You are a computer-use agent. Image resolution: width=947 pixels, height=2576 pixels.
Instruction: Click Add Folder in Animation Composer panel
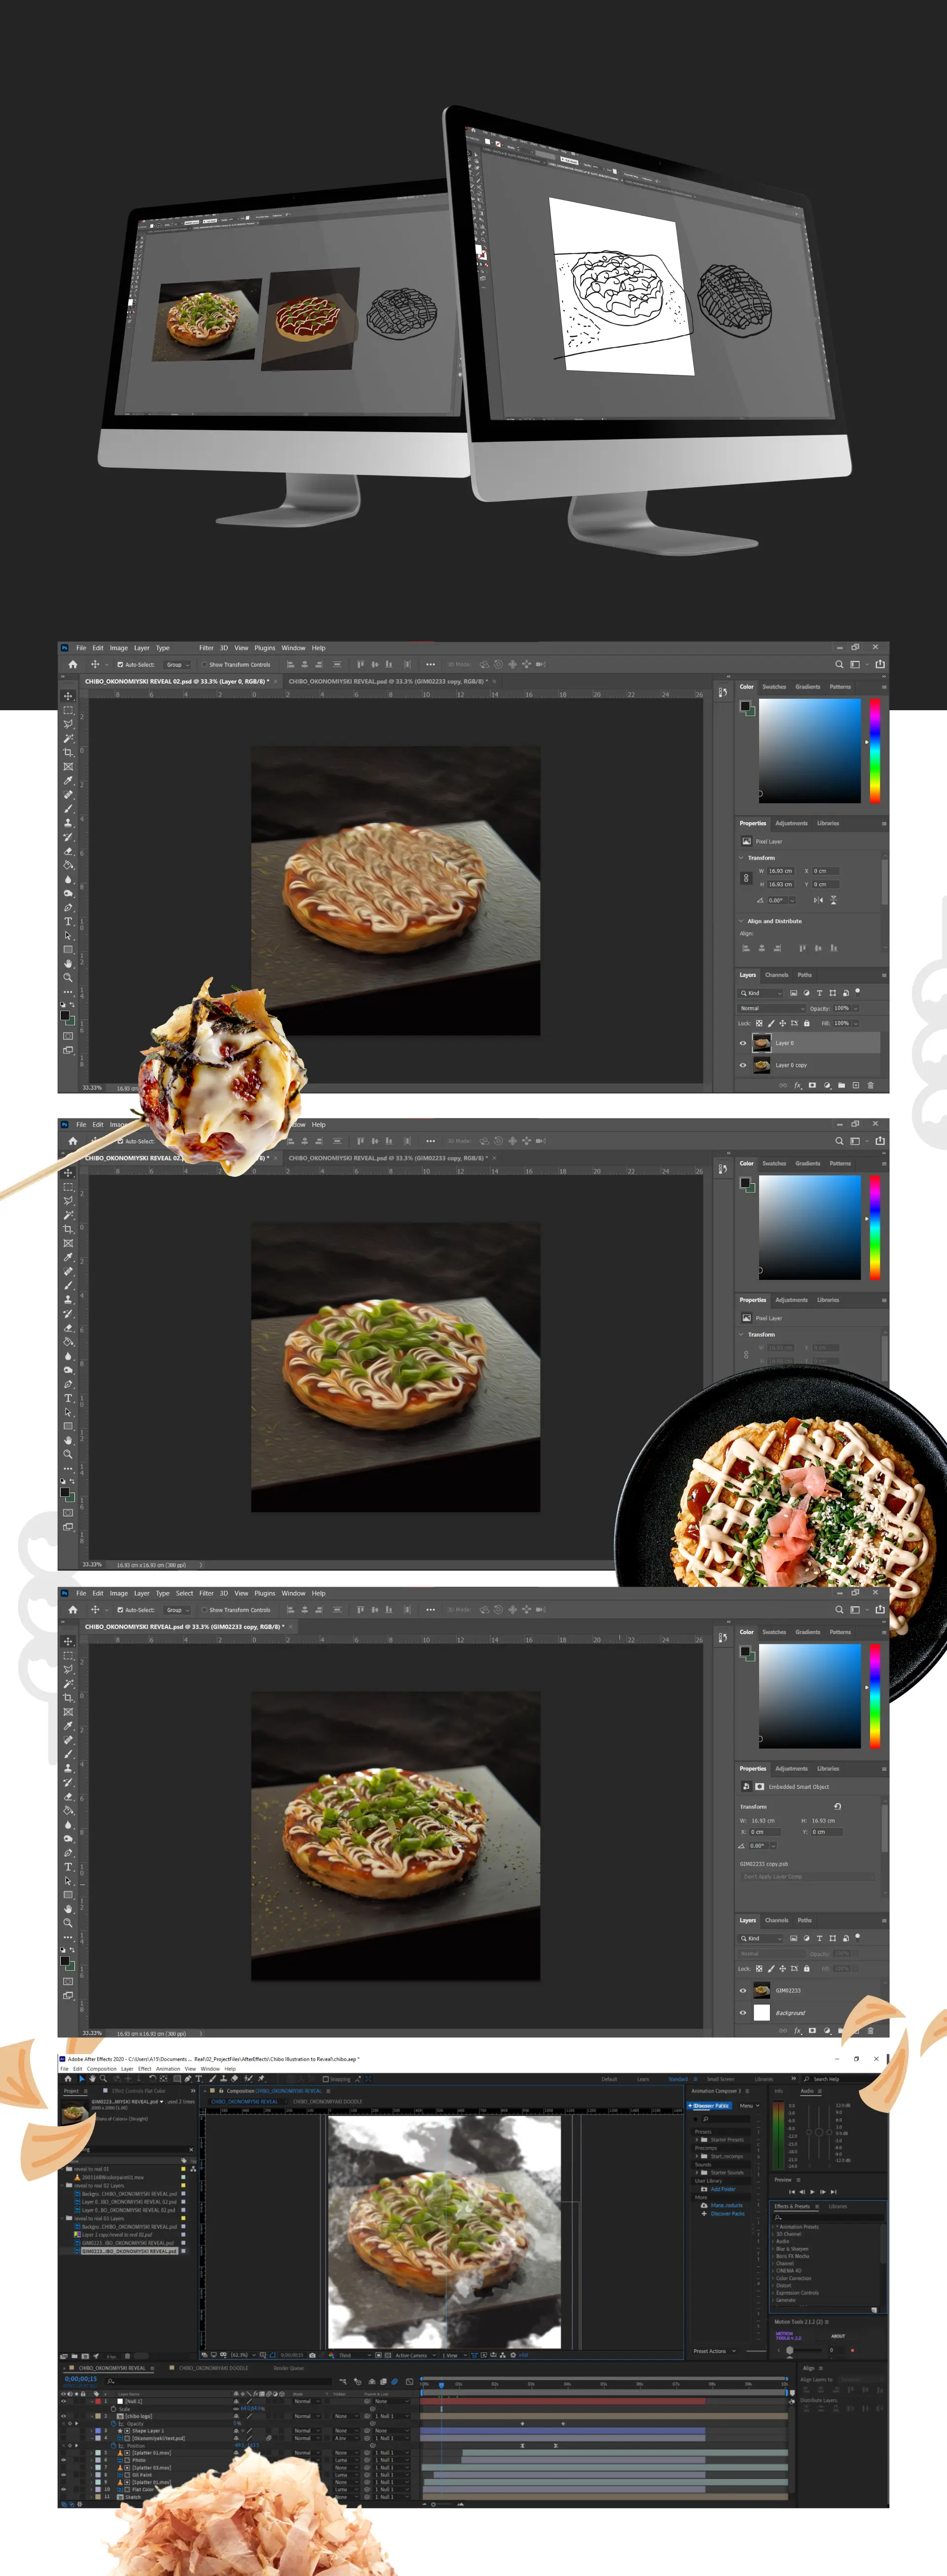(x=722, y=2189)
